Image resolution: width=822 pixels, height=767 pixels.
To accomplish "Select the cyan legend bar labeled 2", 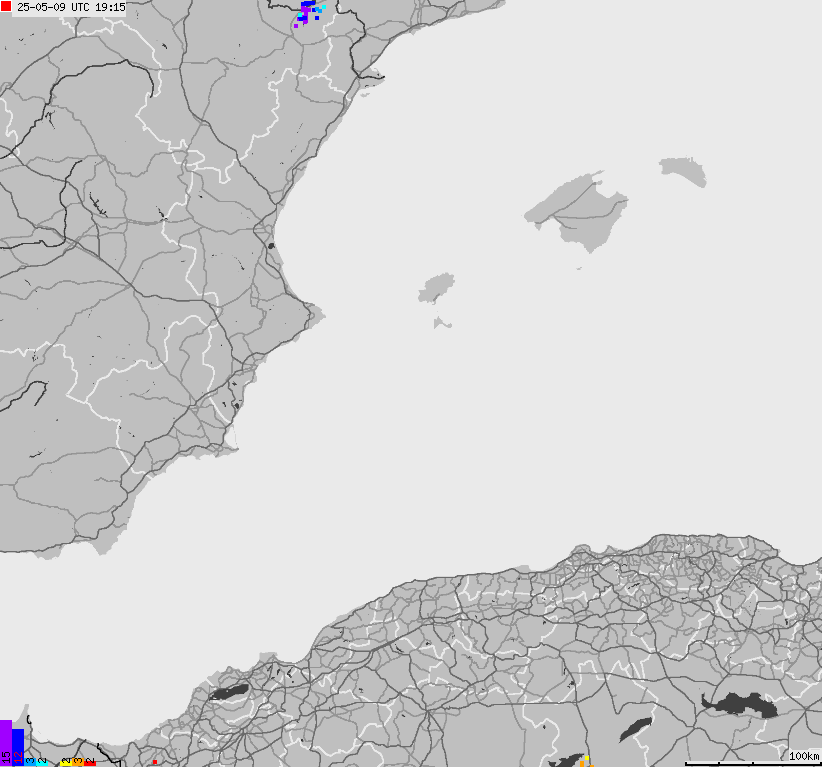I will click(x=42, y=762).
